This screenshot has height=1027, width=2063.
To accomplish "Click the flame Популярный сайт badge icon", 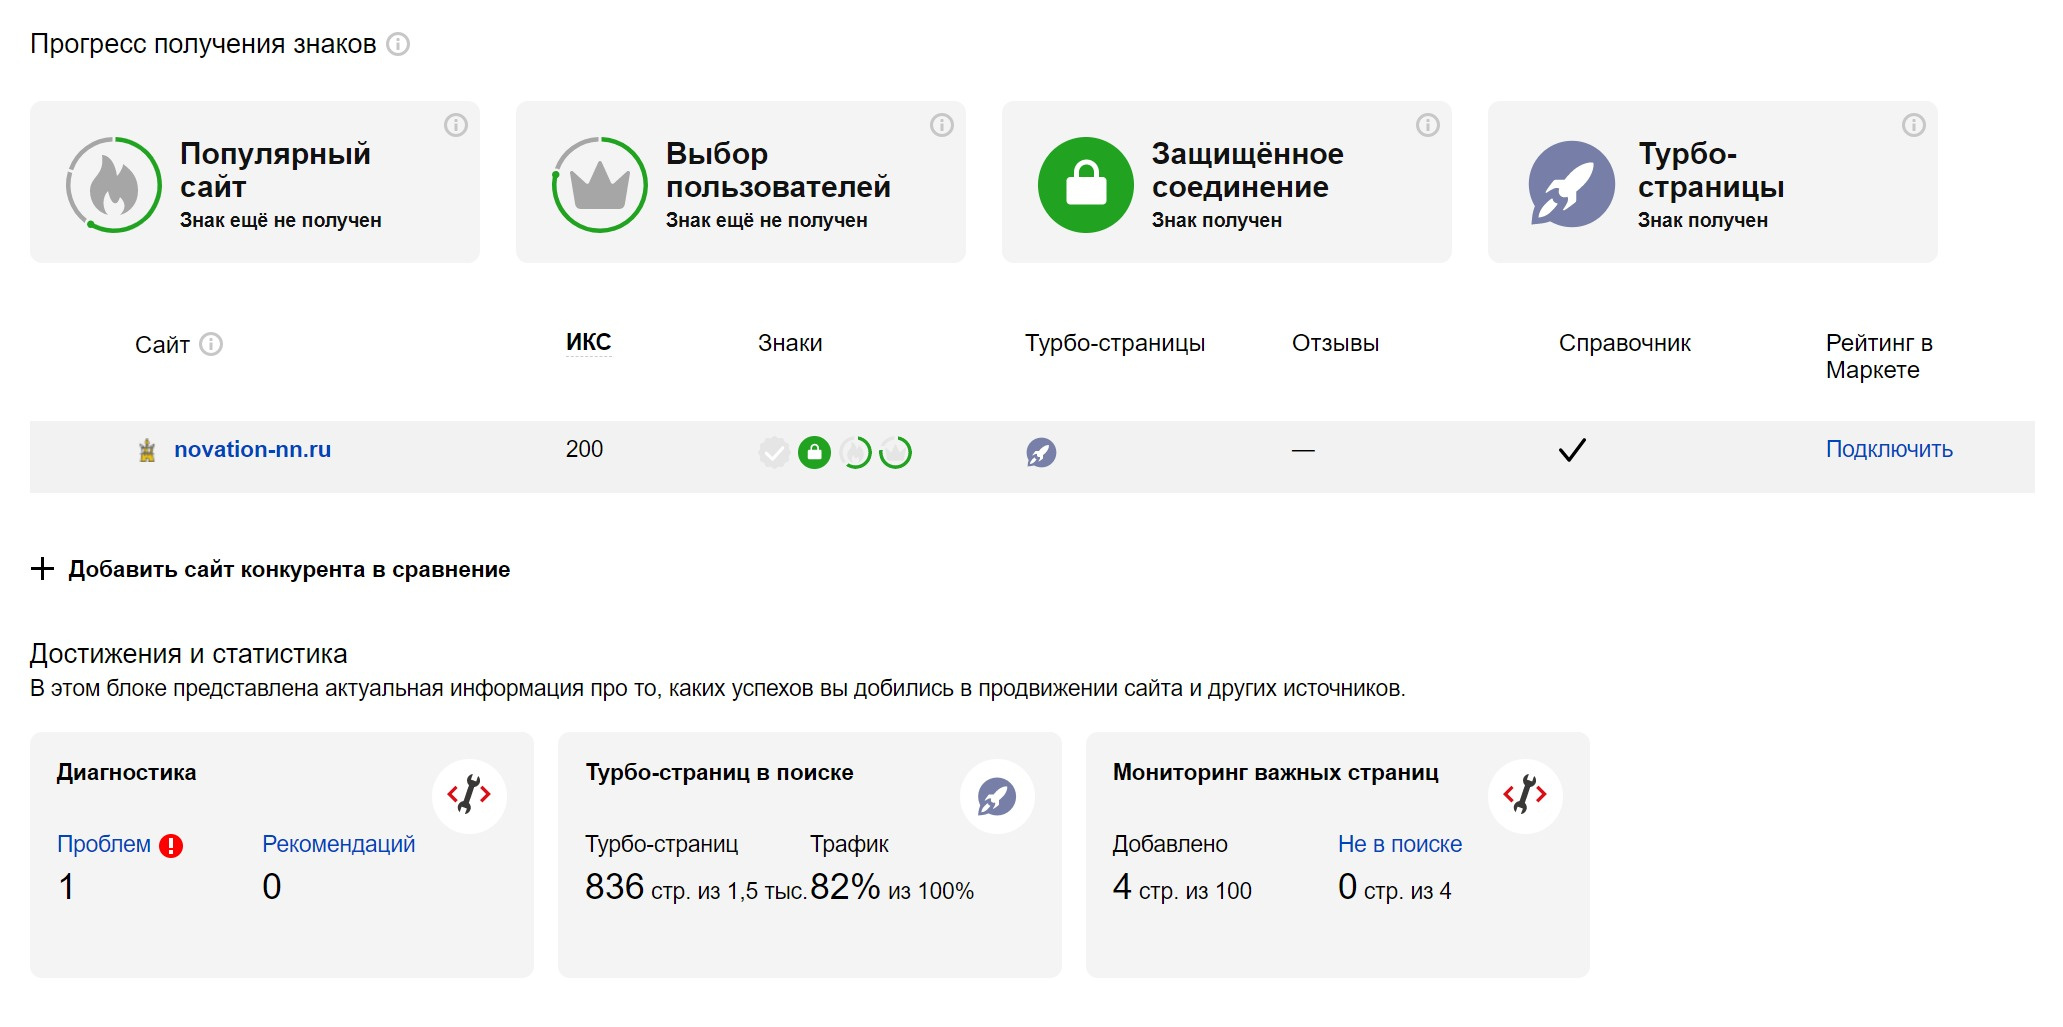I will coord(114,185).
